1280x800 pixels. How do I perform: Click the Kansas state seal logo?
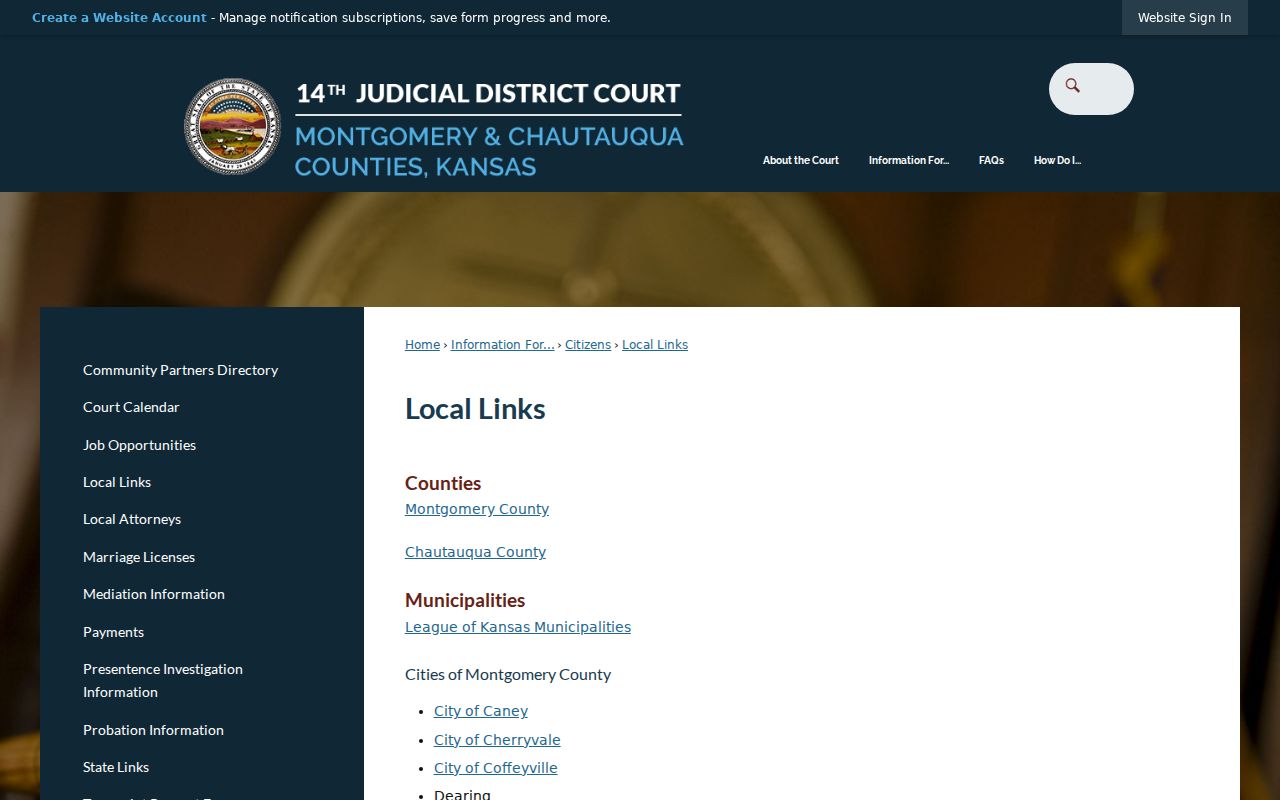pyautogui.click(x=233, y=127)
